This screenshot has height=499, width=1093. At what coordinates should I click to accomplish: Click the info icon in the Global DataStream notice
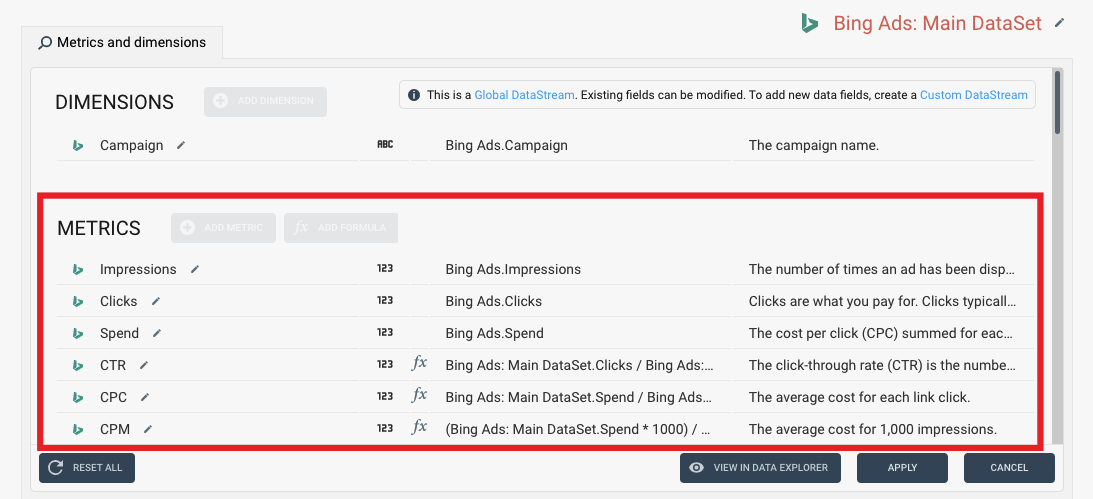(414, 95)
